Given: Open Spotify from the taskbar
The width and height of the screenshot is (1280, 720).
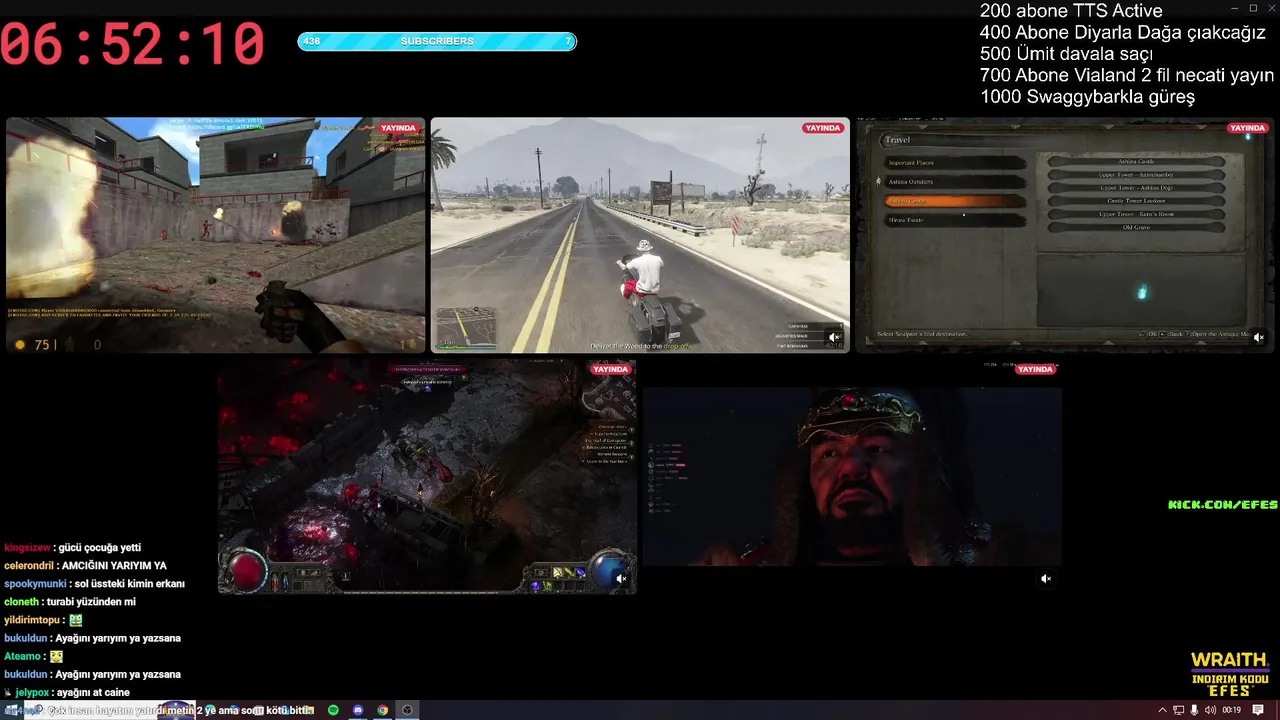Looking at the screenshot, I should [334, 710].
